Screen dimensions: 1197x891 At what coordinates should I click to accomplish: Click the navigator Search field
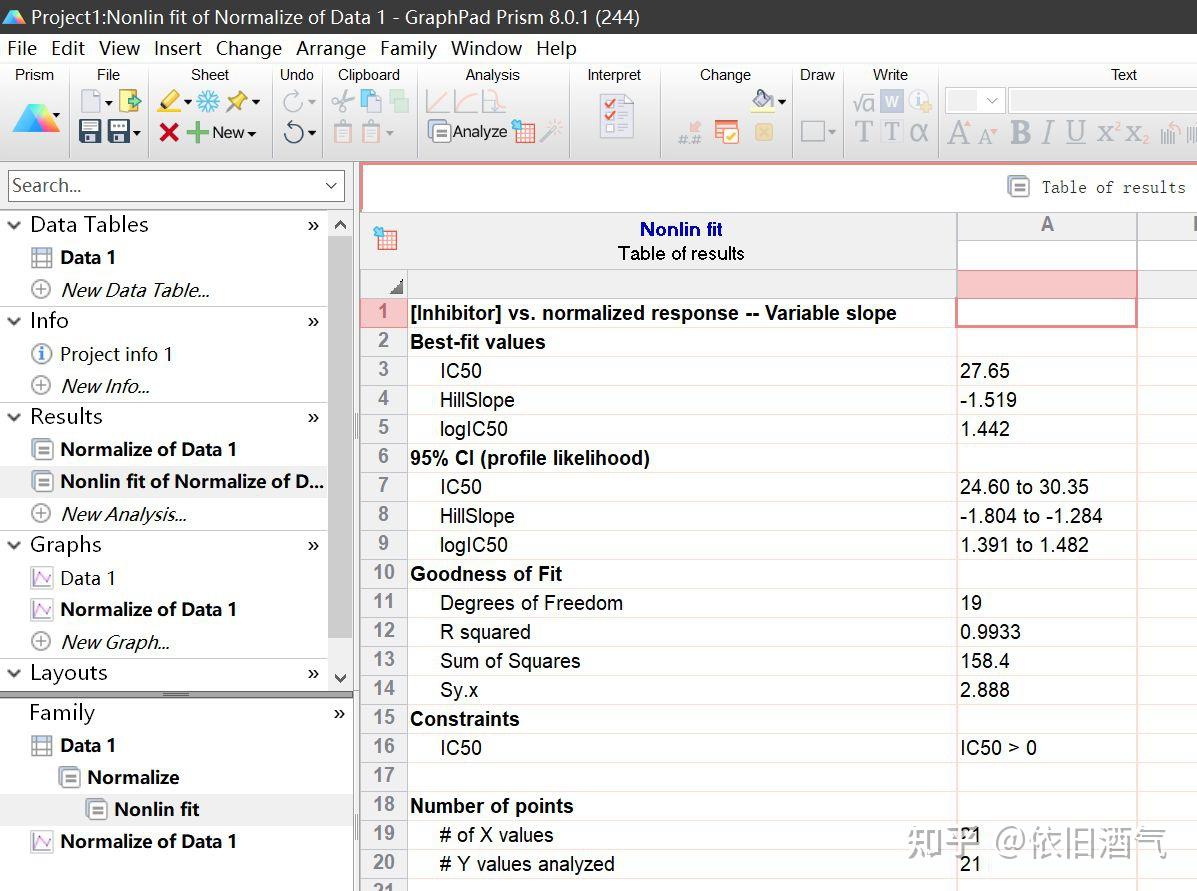point(165,185)
